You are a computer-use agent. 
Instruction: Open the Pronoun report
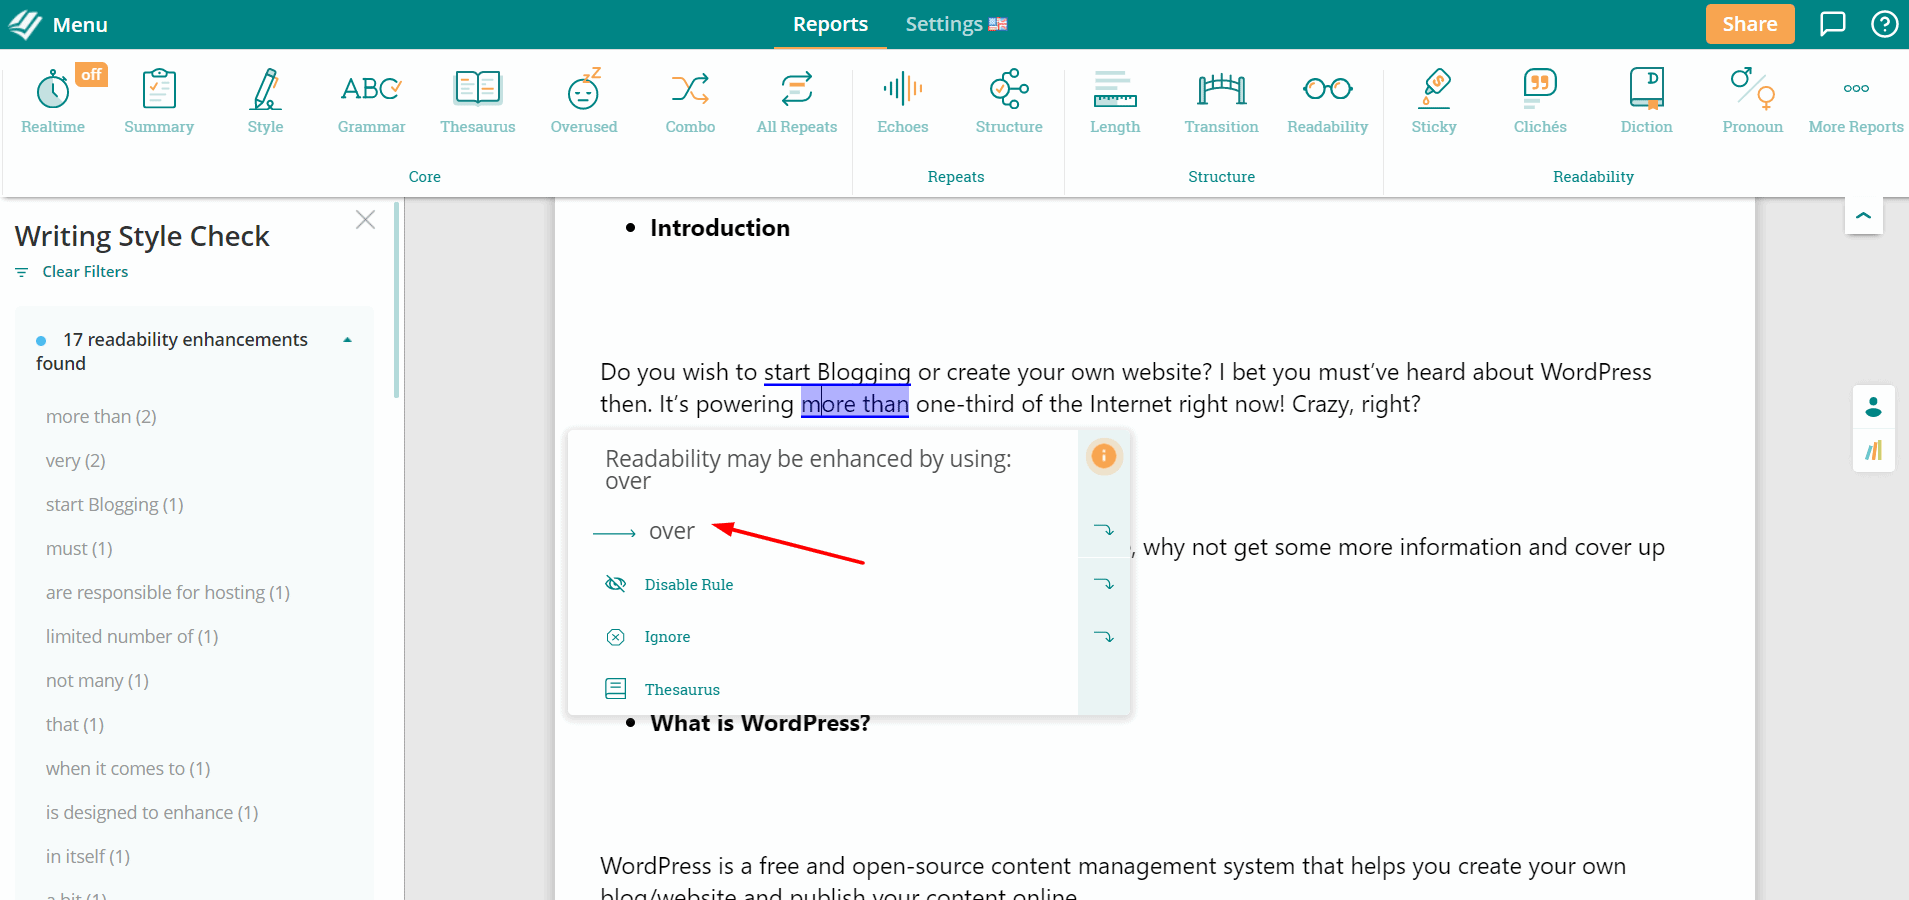[x=1752, y=101]
